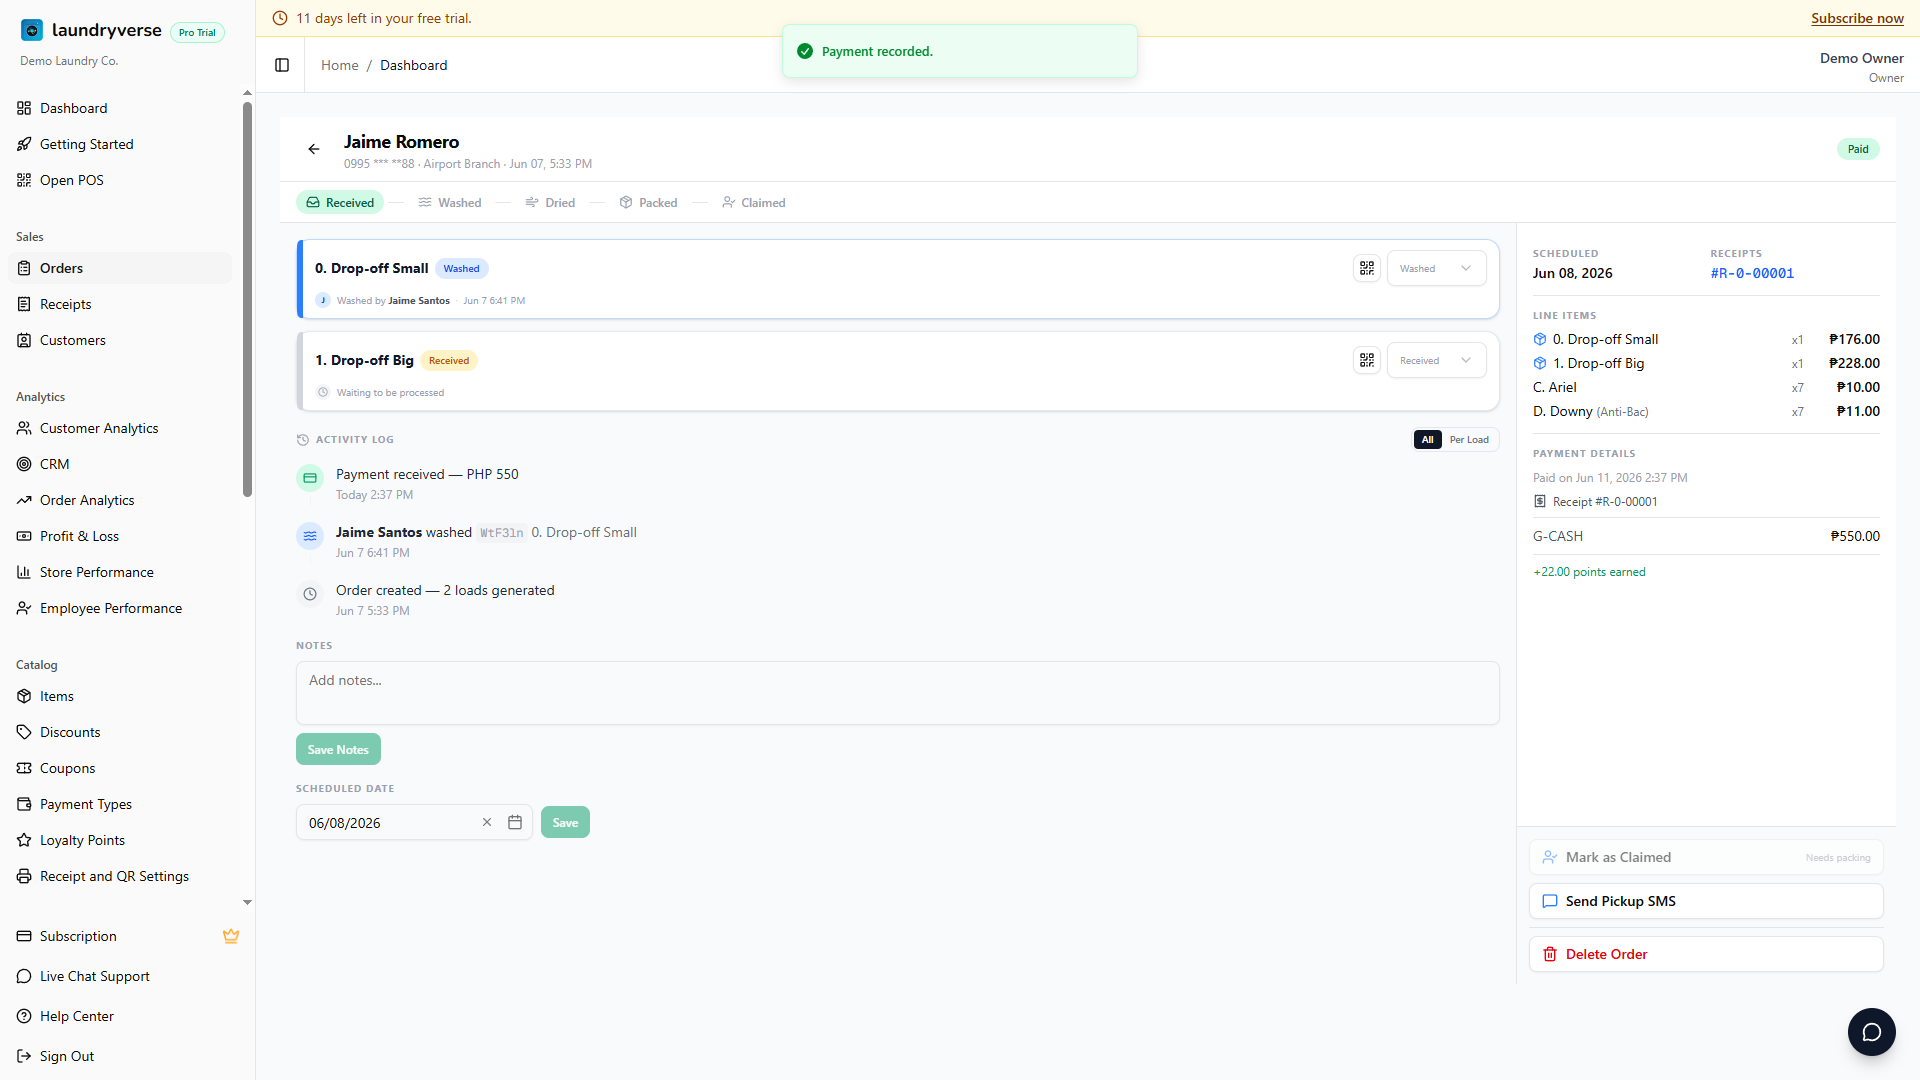The width and height of the screenshot is (1920, 1080).
Task: Click the Help Center question mark icon
Action: pyautogui.click(x=24, y=1016)
